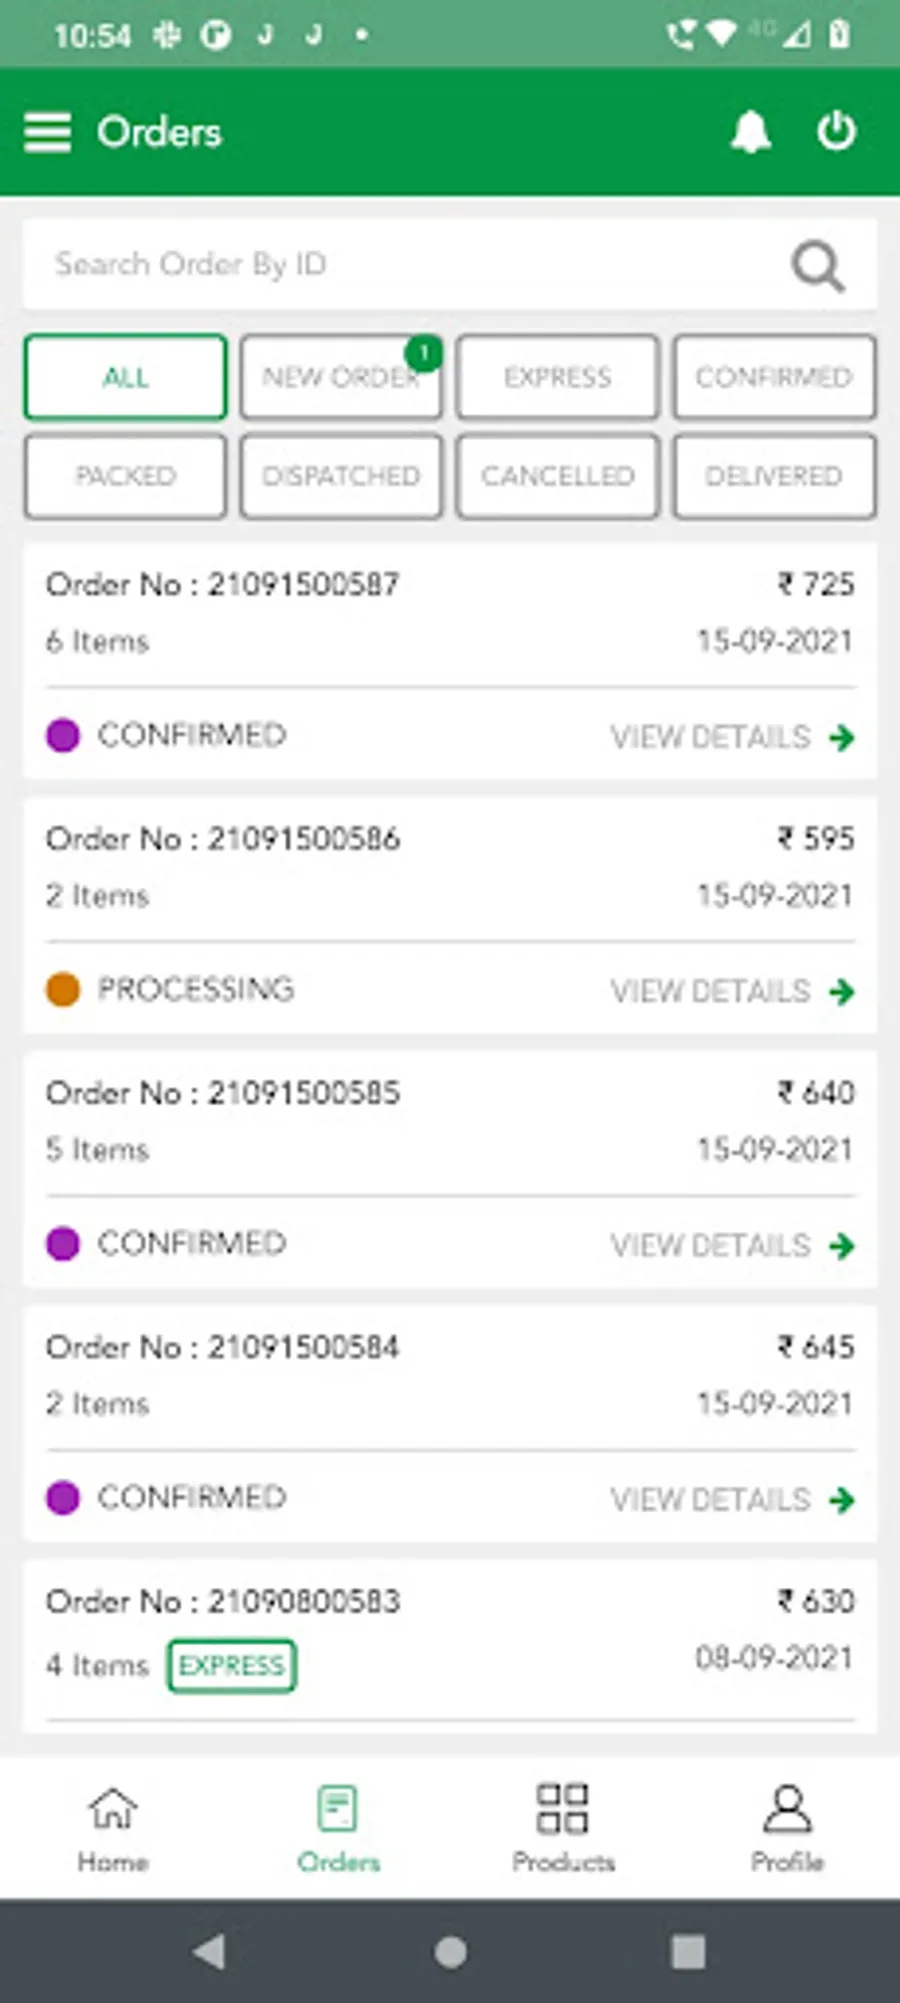Screen dimensions: 900x2003
Task: Switch to the DISPATCHED orders tab
Action: (x=341, y=476)
